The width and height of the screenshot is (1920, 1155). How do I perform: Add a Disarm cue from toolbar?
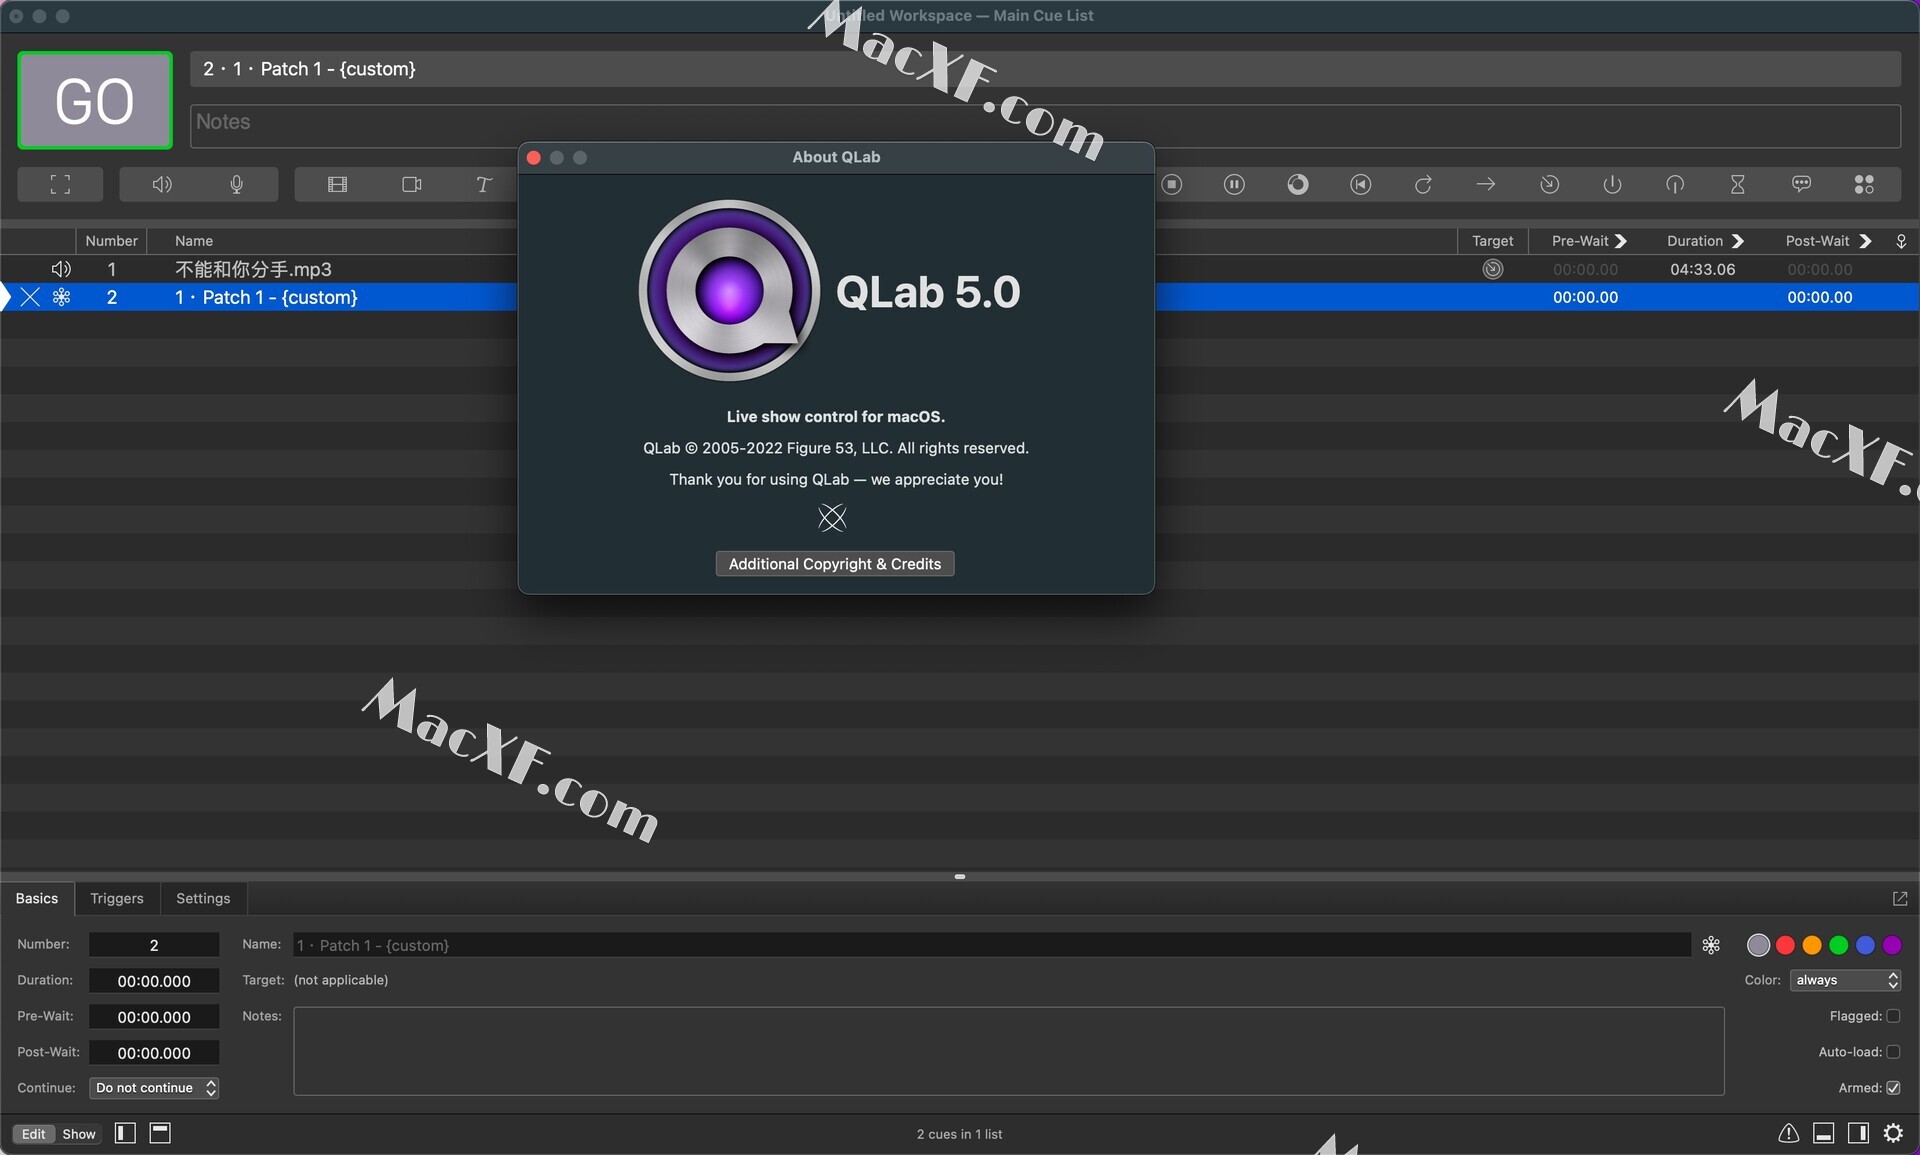[1675, 184]
